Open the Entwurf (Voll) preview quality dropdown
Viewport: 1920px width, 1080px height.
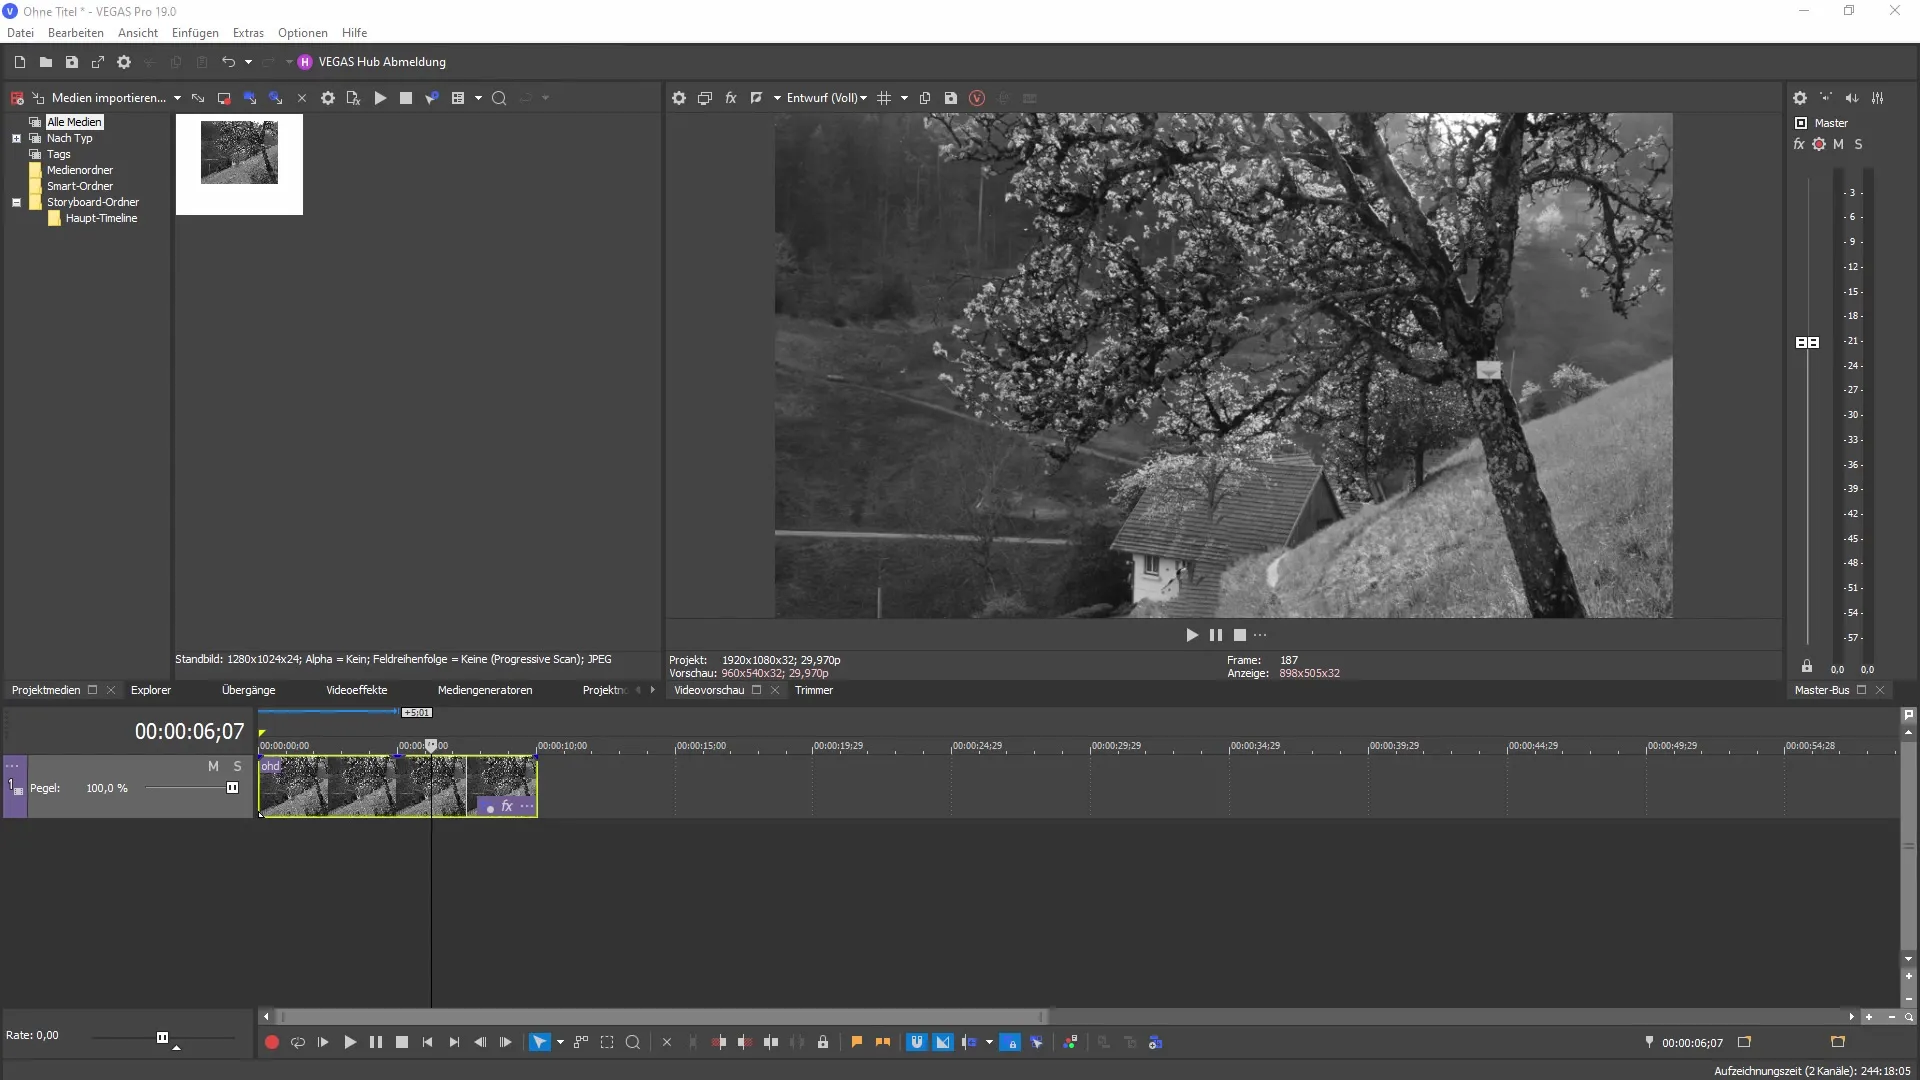pyautogui.click(x=827, y=98)
